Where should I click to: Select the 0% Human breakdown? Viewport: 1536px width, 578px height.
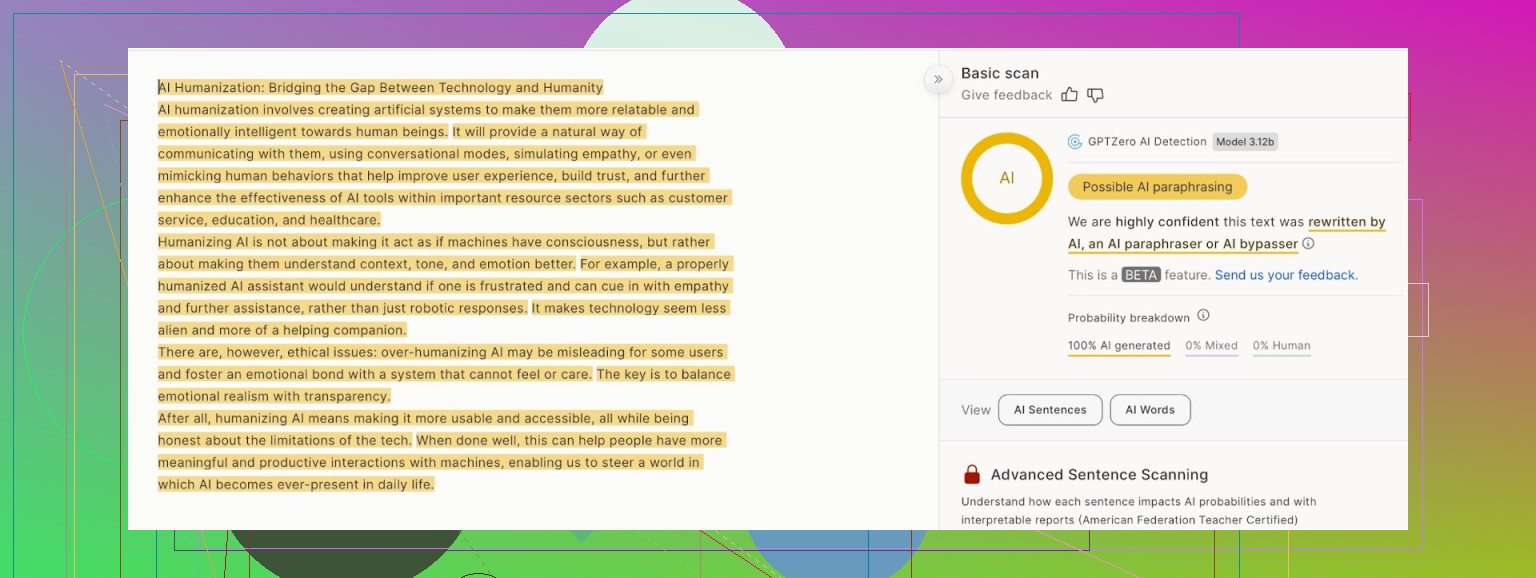pos(1281,346)
